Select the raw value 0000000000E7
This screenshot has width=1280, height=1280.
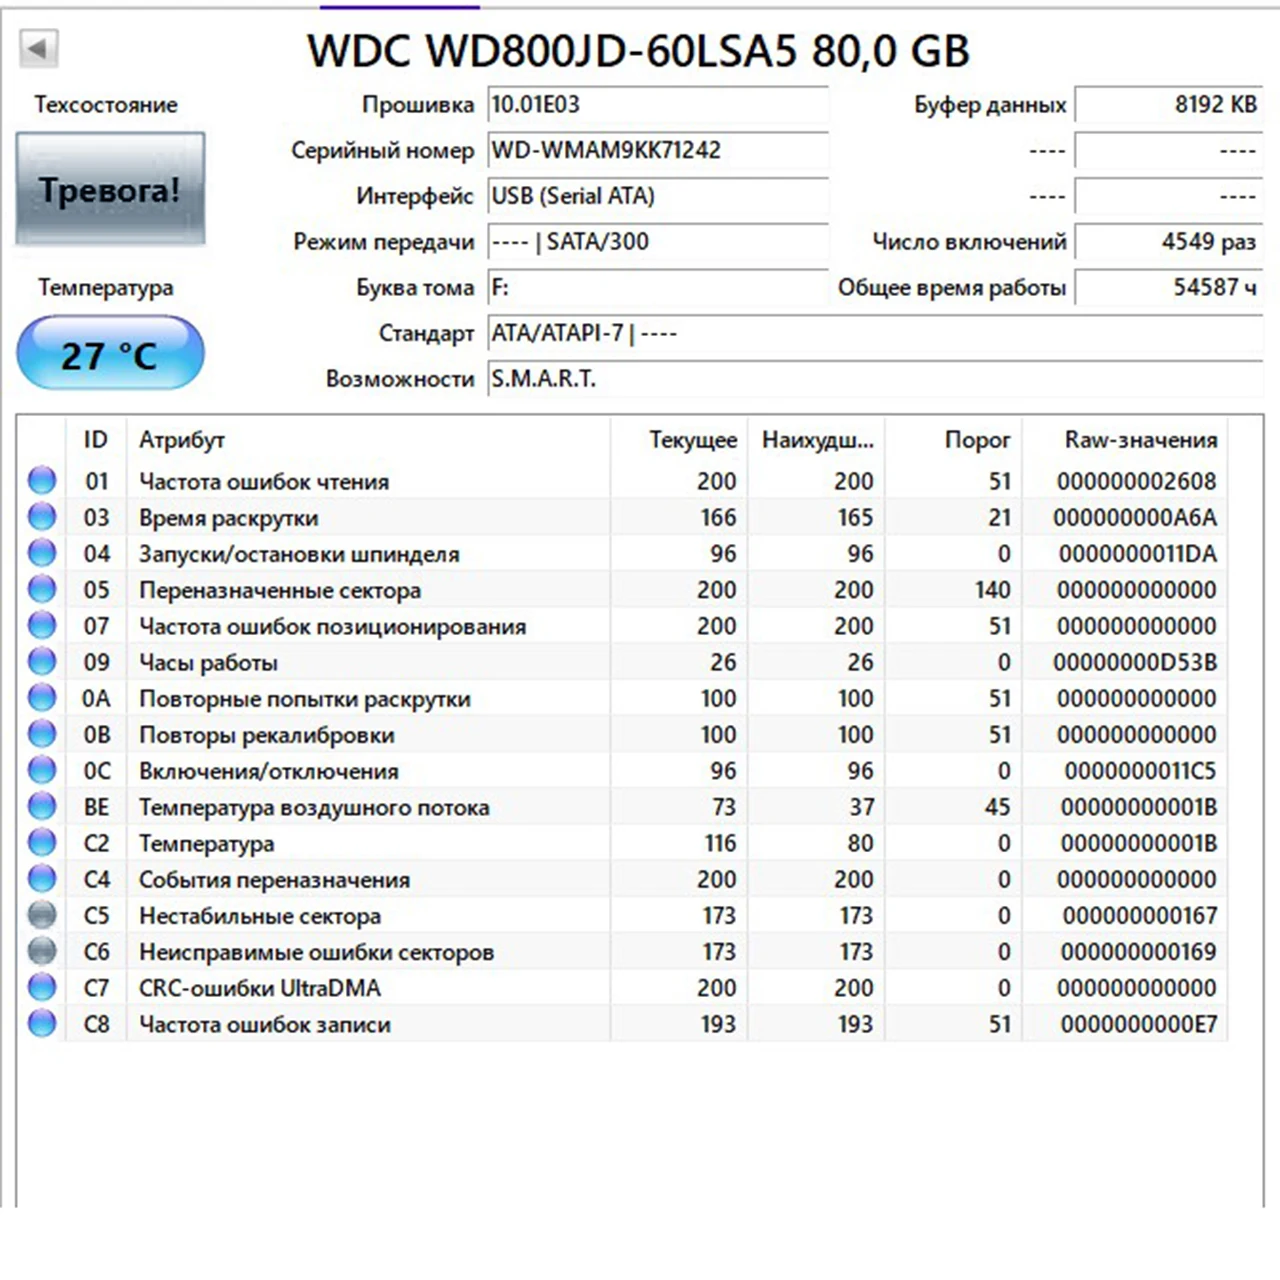(1139, 1024)
